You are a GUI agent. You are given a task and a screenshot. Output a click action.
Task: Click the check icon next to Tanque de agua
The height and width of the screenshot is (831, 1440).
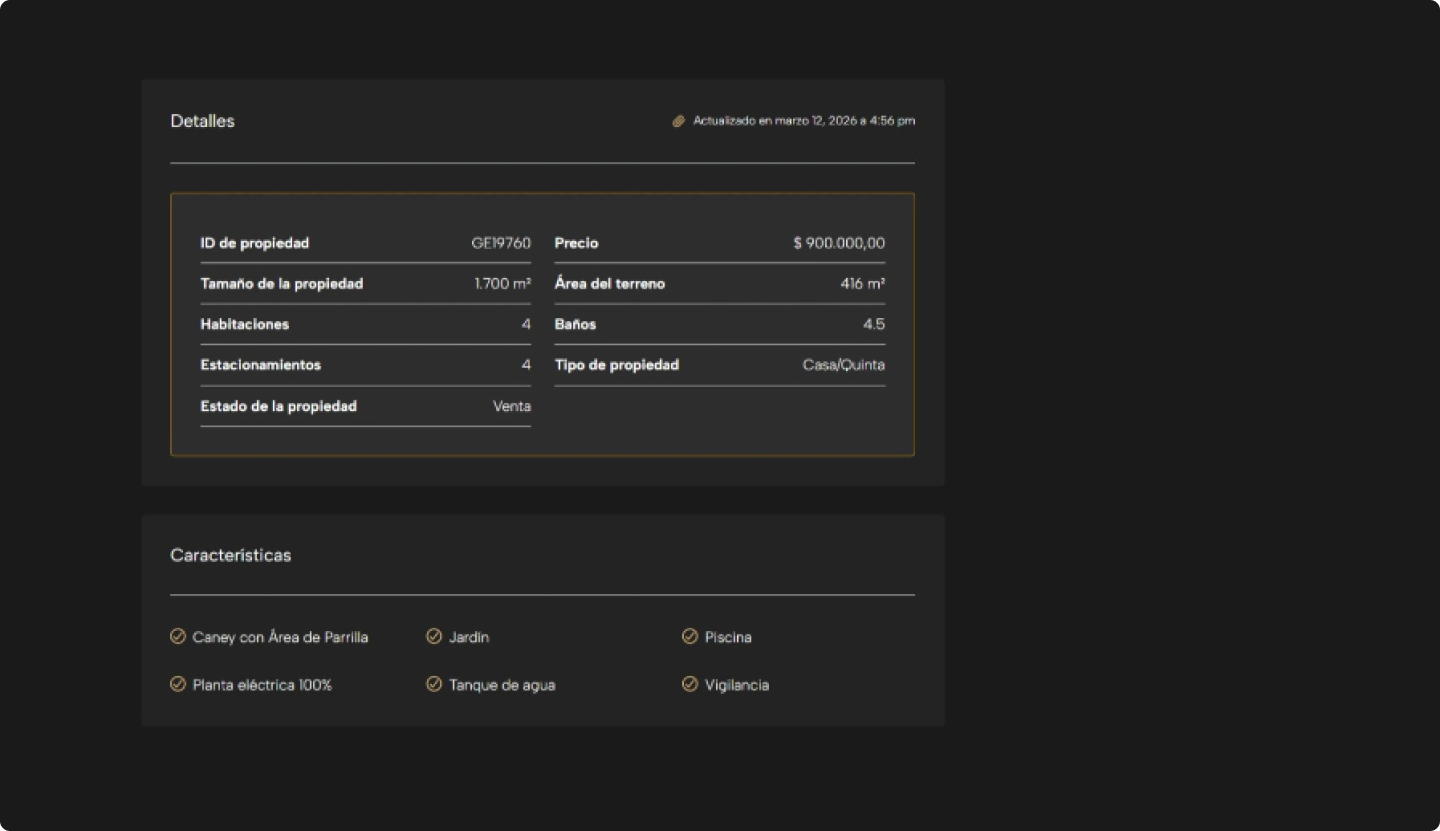click(x=434, y=684)
